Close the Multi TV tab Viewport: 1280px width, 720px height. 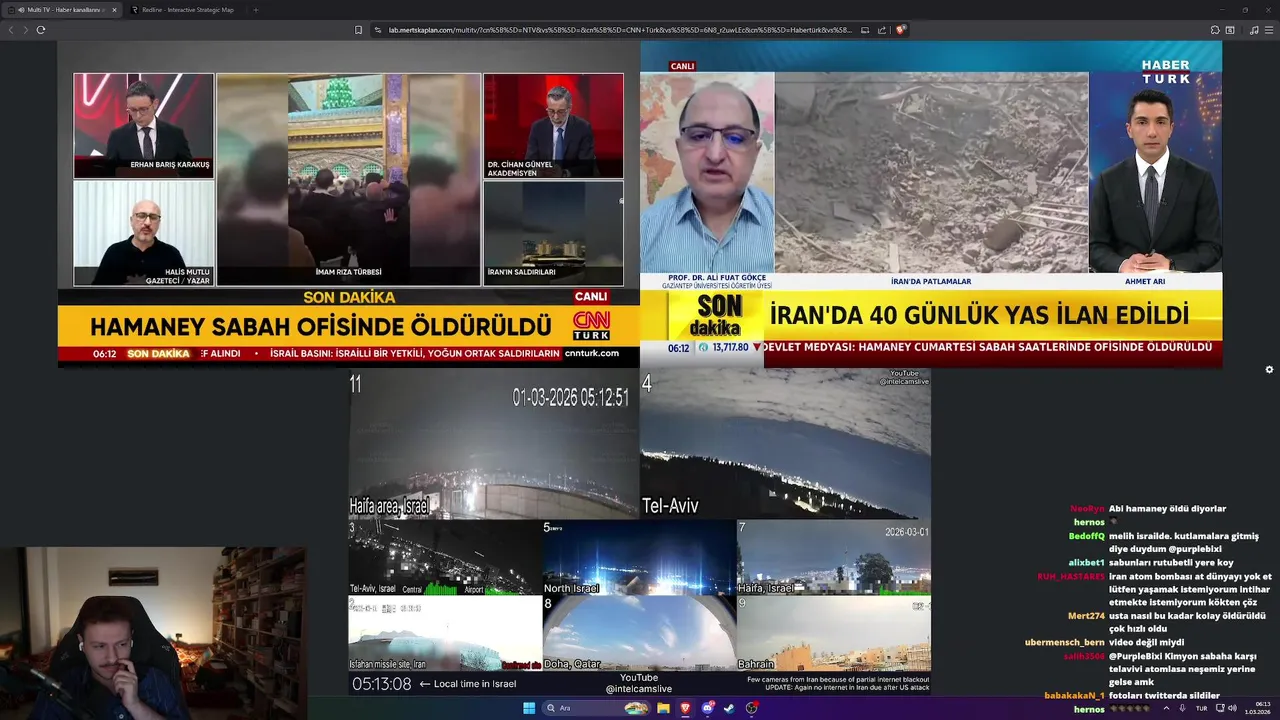click(113, 10)
